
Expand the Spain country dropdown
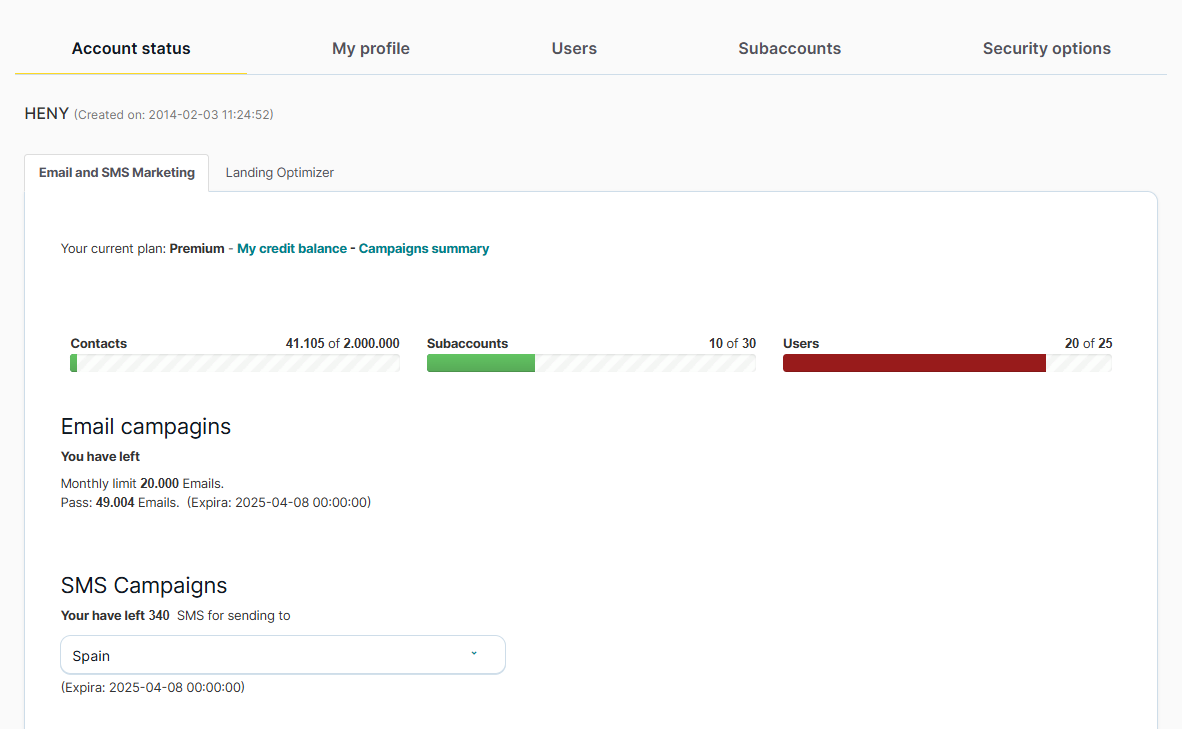283,655
